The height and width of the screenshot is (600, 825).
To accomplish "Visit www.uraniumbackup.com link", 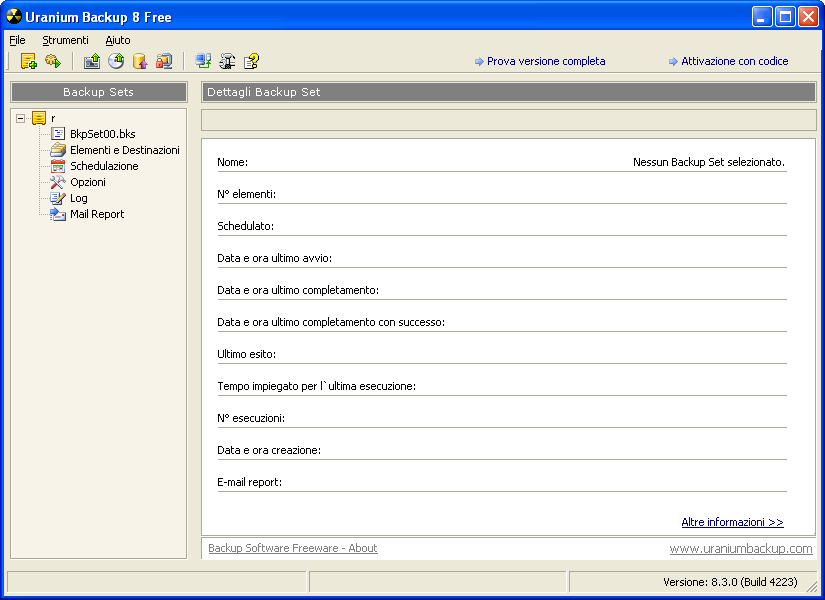I will (x=741, y=548).
